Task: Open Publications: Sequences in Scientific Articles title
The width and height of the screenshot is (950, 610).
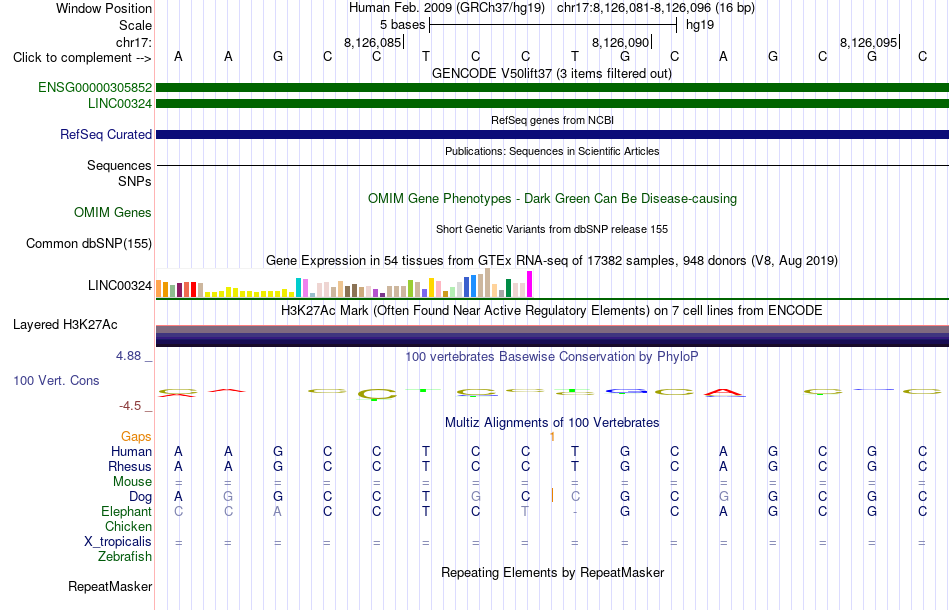Action: (x=552, y=151)
